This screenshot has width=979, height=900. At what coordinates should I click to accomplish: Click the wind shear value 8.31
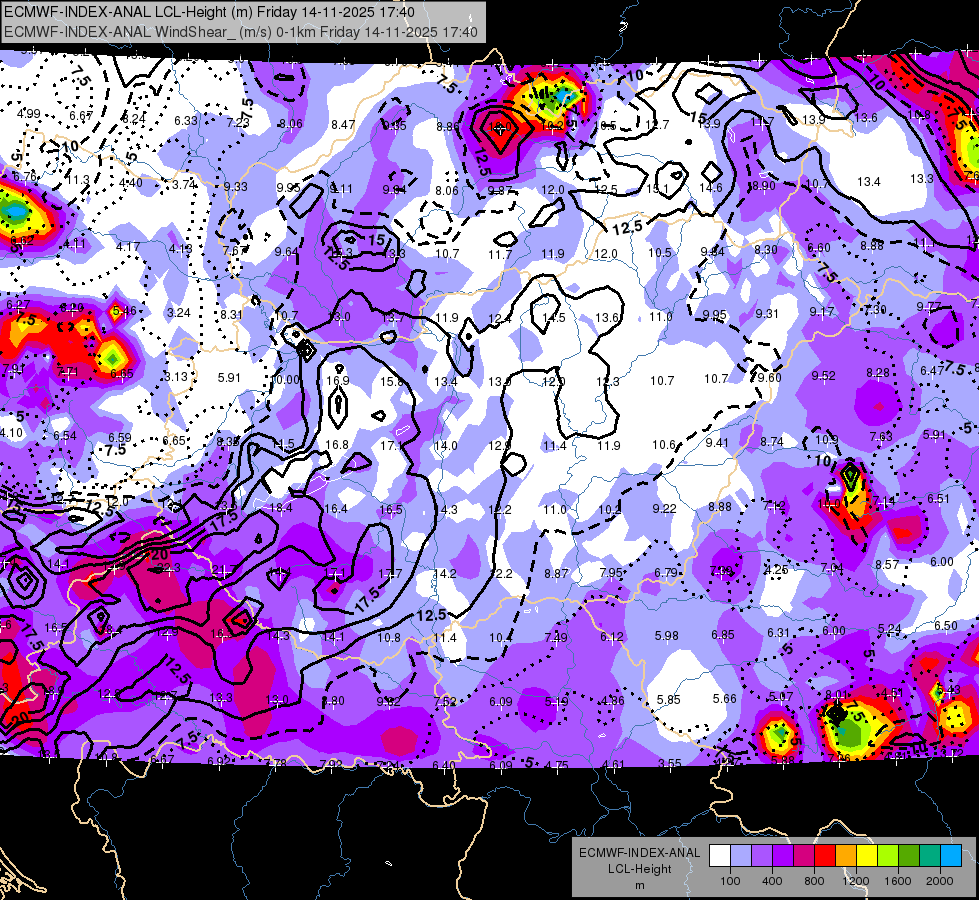232,315
